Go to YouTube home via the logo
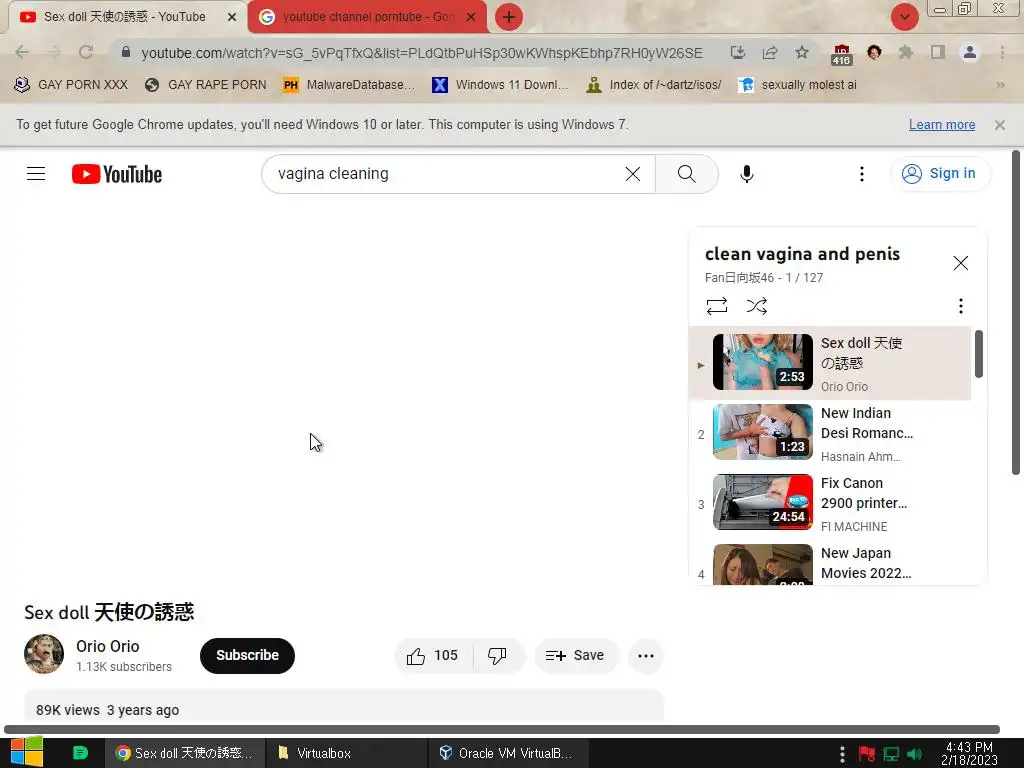The width and height of the screenshot is (1024, 768). click(117, 174)
